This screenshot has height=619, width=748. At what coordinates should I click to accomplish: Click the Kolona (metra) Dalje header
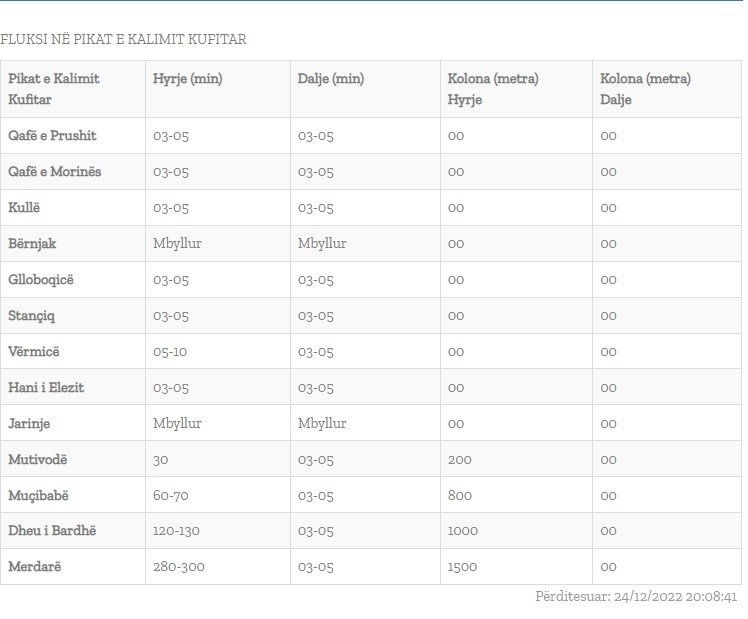(x=645, y=89)
